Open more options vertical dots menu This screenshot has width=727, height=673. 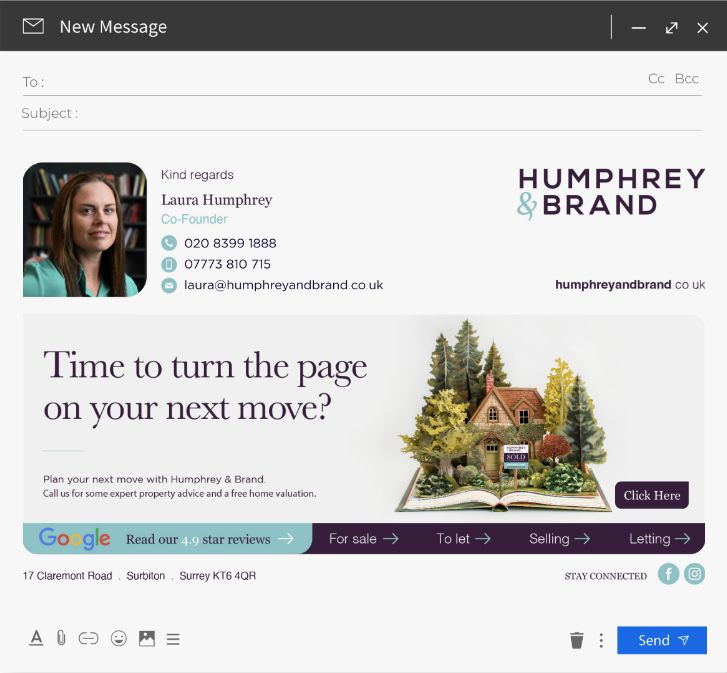tap(601, 640)
